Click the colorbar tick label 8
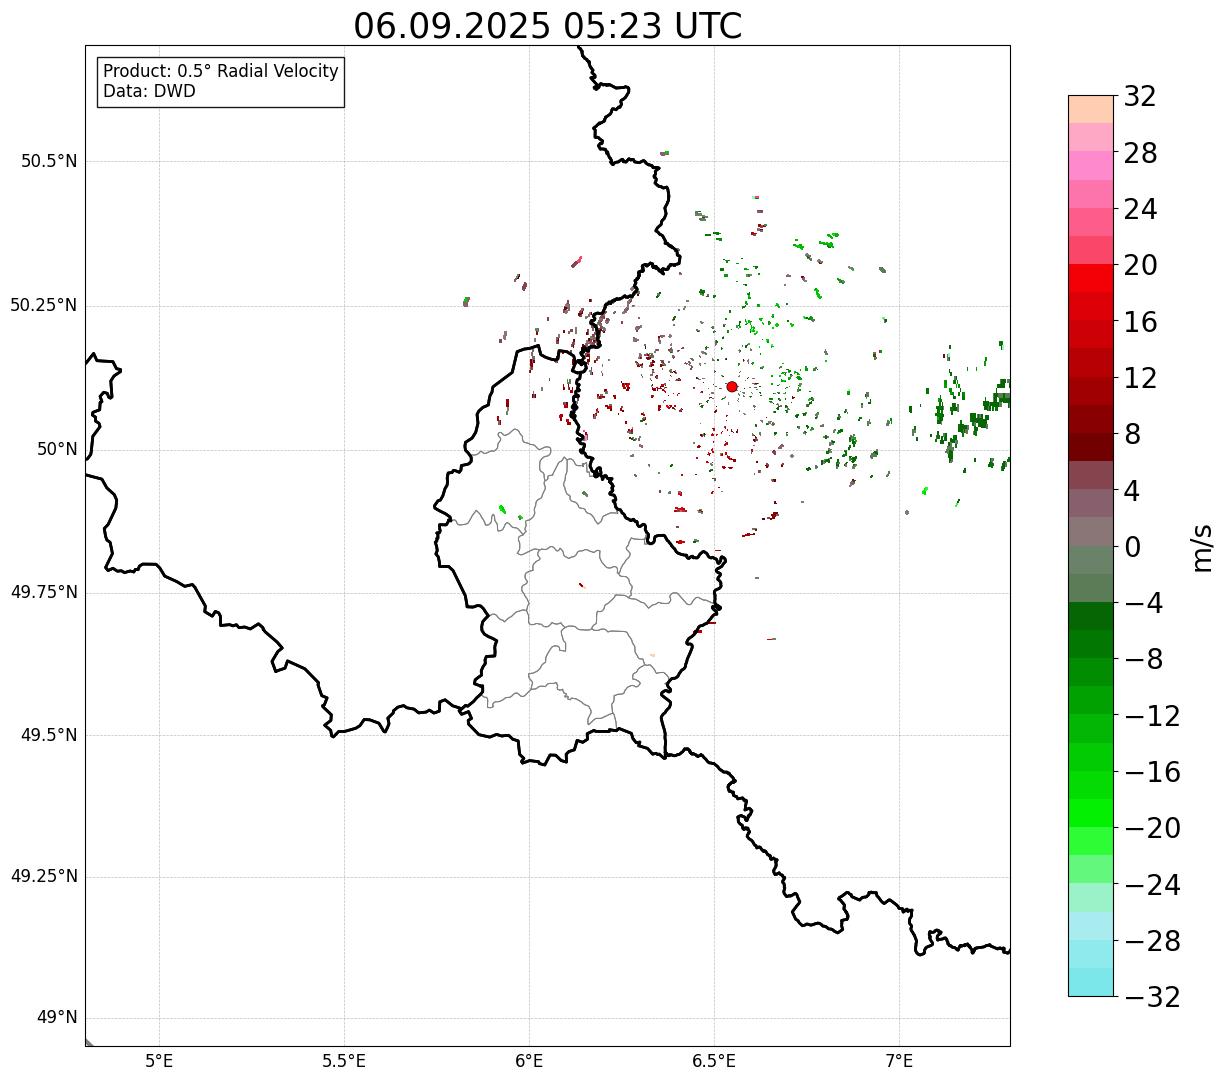This screenshot has height=1081, width=1225. click(x=1132, y=435)
